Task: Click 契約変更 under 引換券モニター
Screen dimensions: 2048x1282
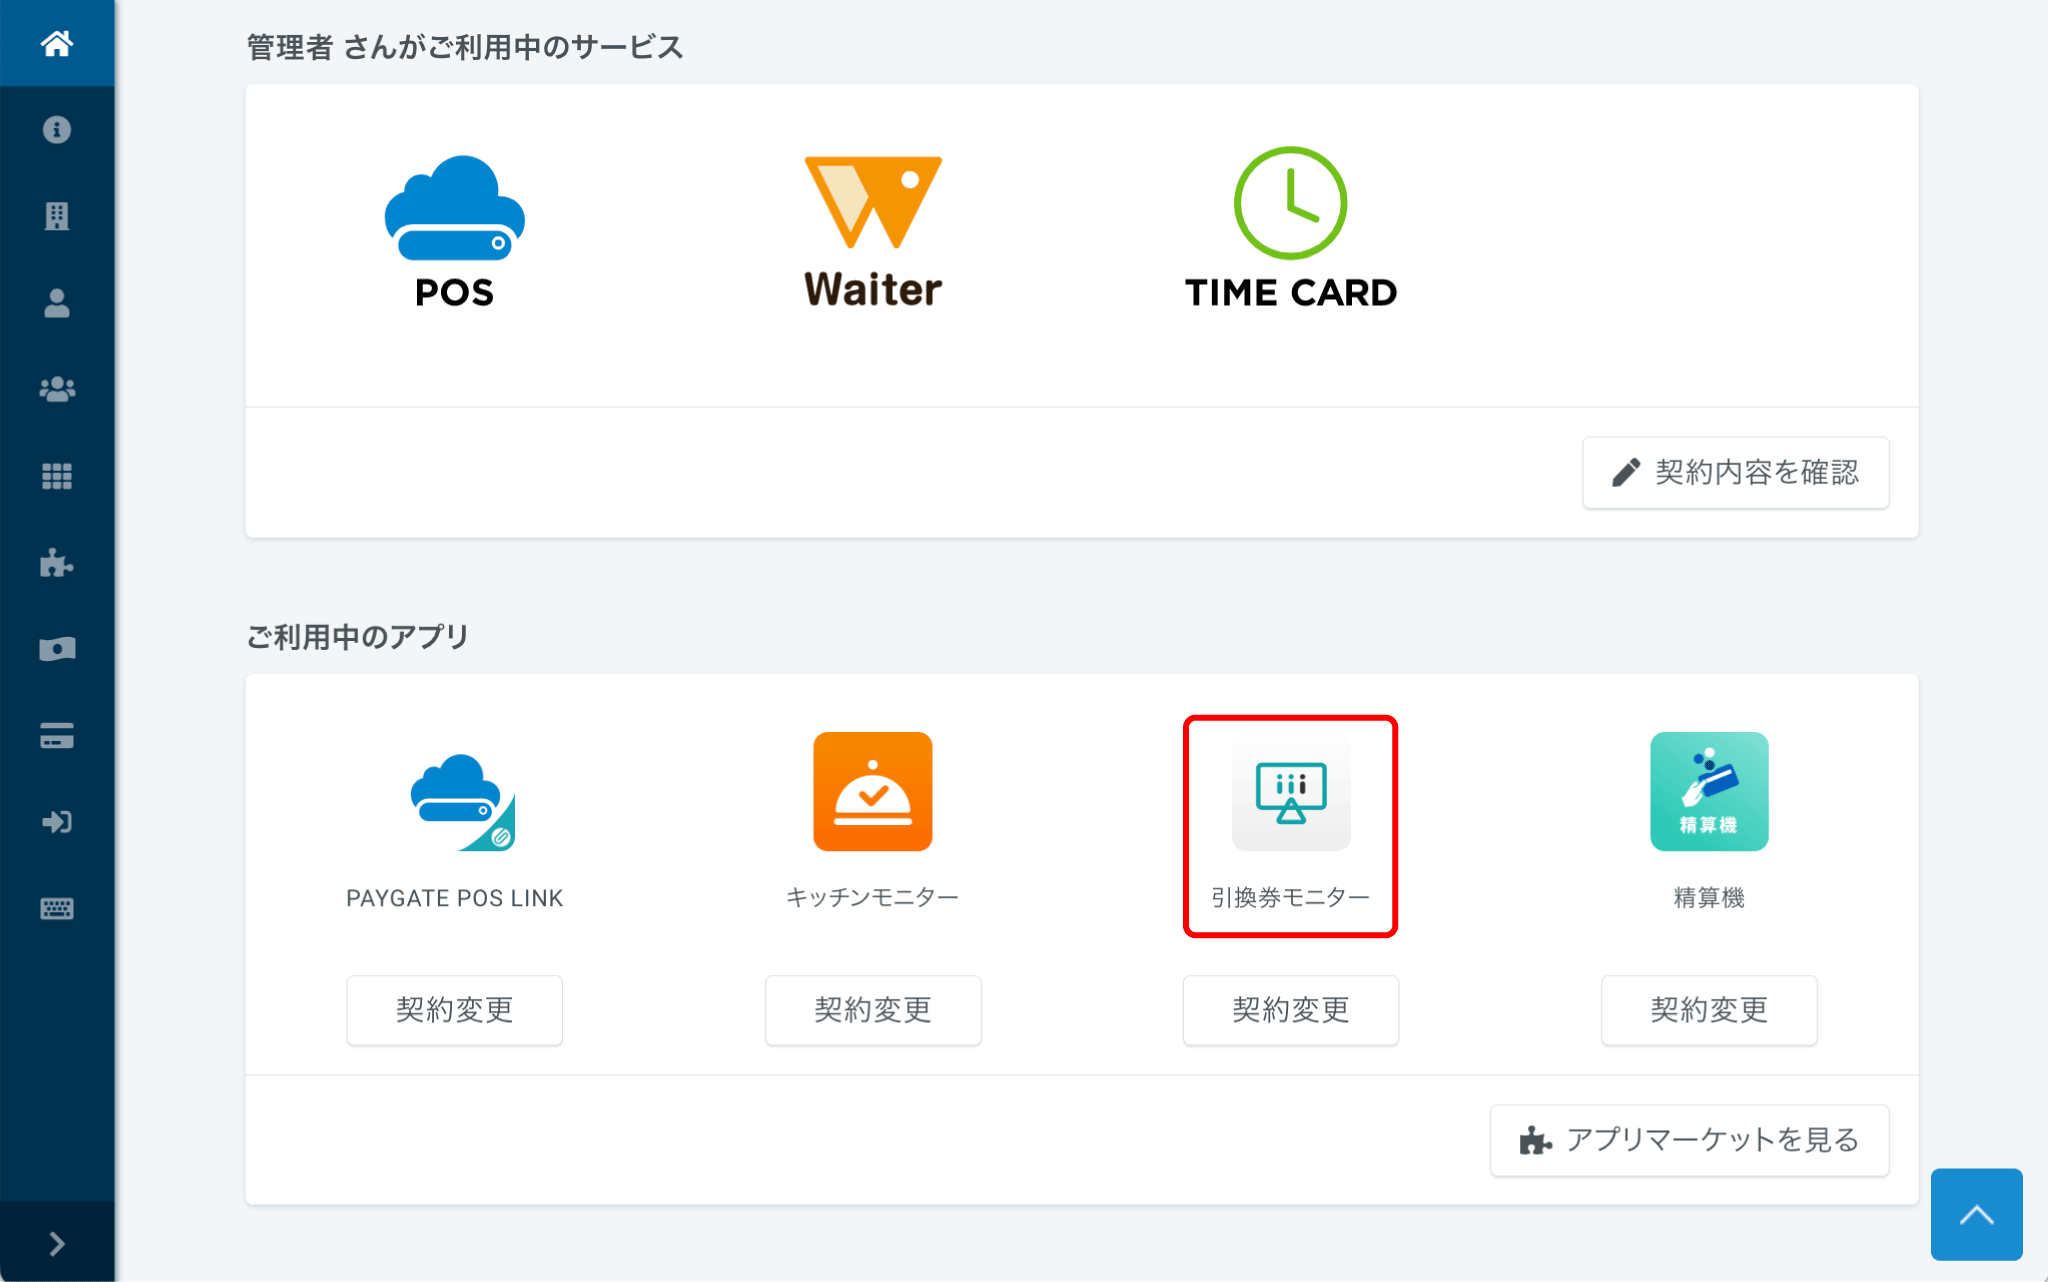Action: [1291, 1010]
